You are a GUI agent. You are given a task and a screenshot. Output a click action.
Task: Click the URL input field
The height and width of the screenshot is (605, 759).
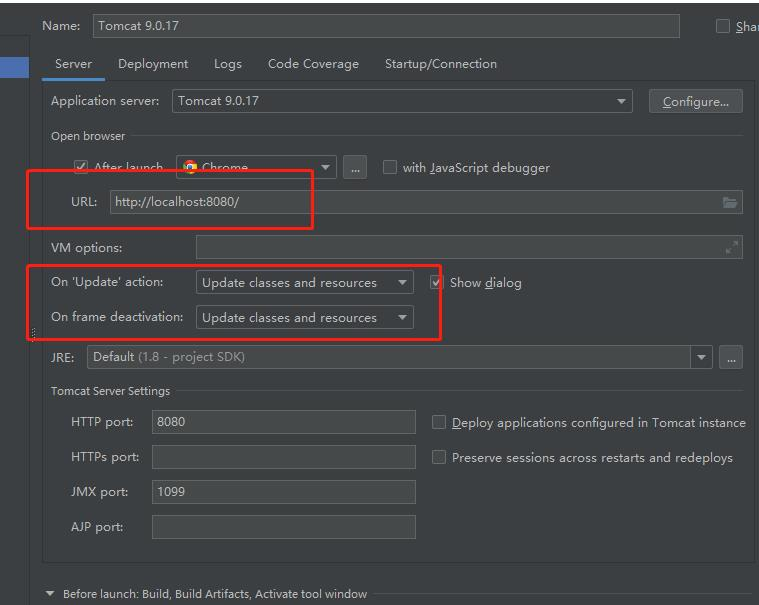tap(426, 202)
